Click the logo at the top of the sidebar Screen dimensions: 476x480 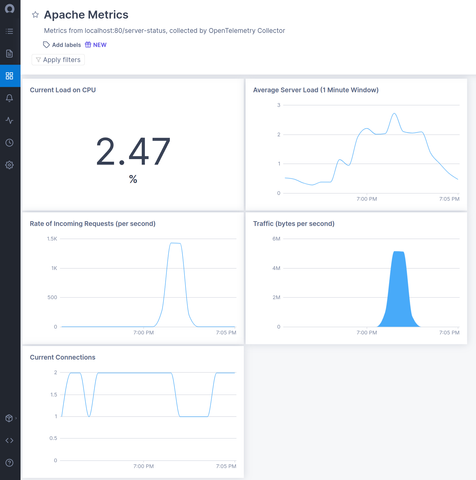(x=9, y=8)
